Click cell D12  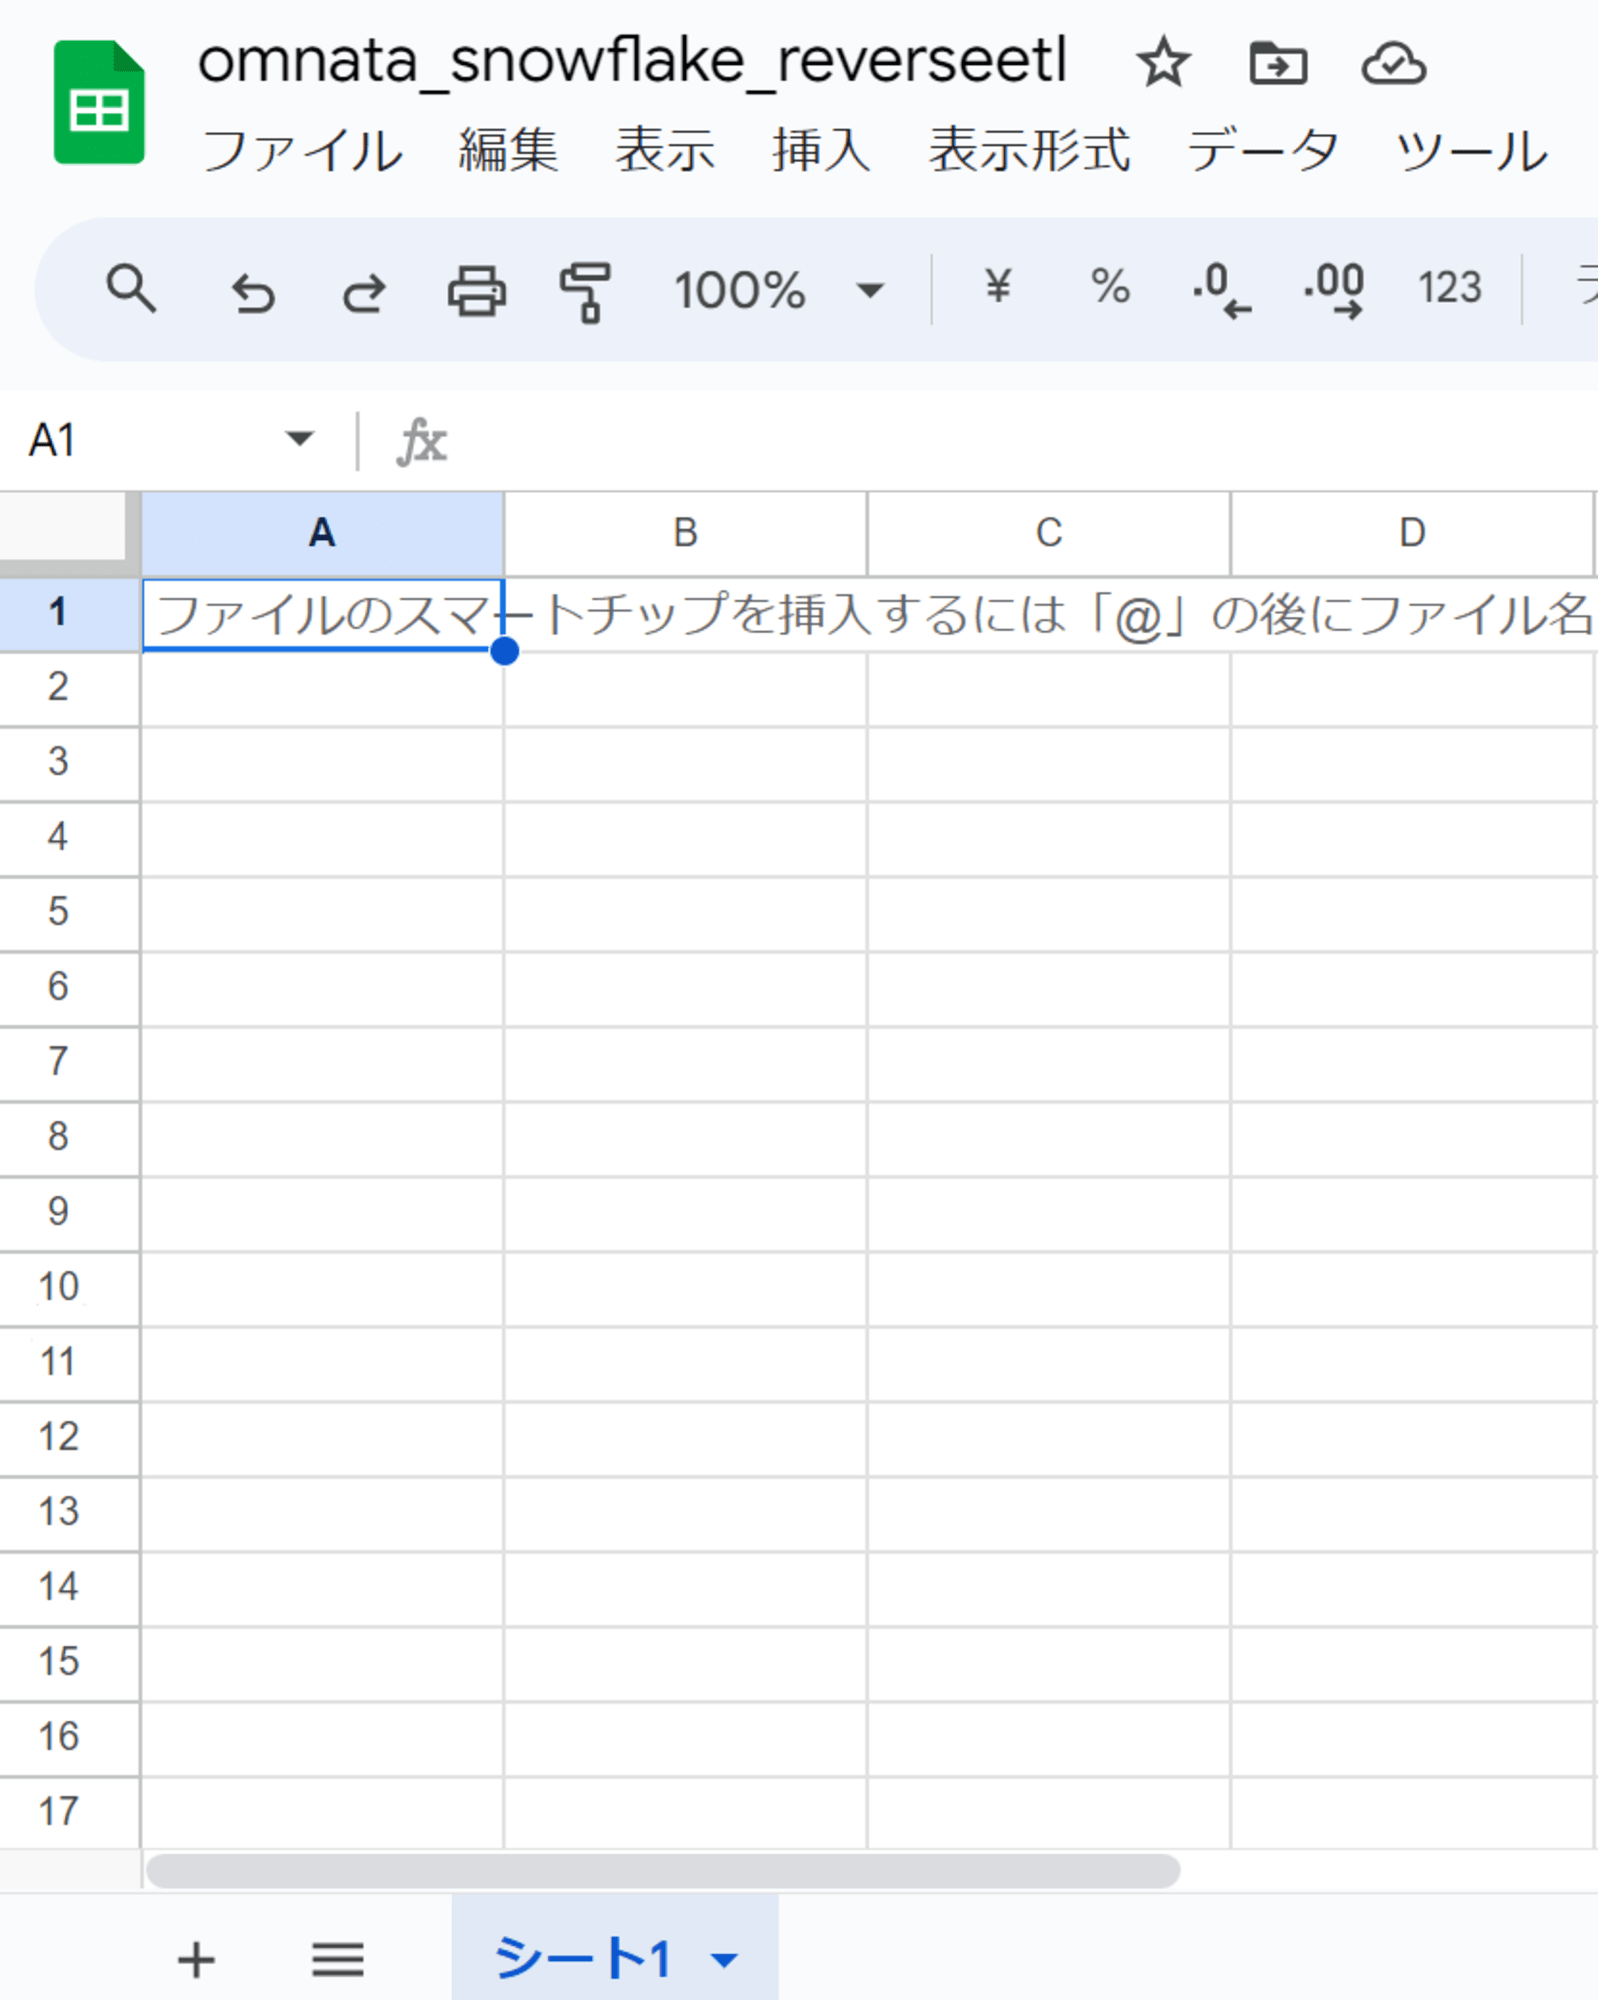pos(1411,1438)
